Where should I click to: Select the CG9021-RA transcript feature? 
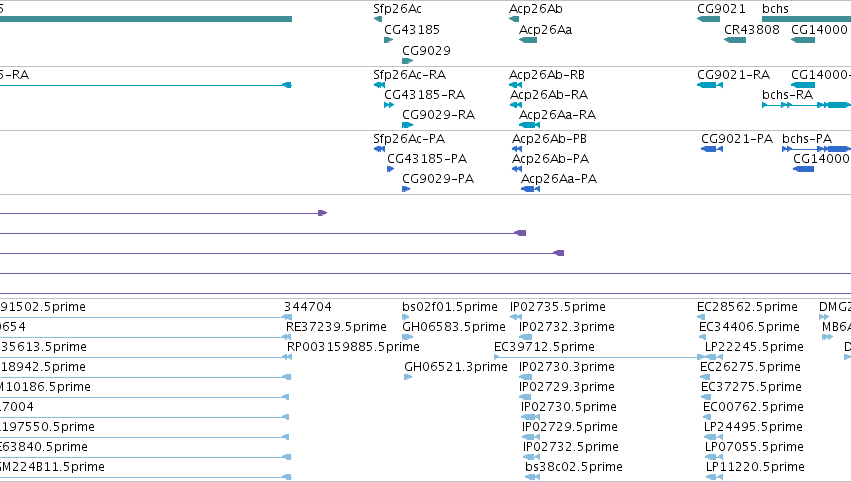pyautogui.click(x=710, y=85)
